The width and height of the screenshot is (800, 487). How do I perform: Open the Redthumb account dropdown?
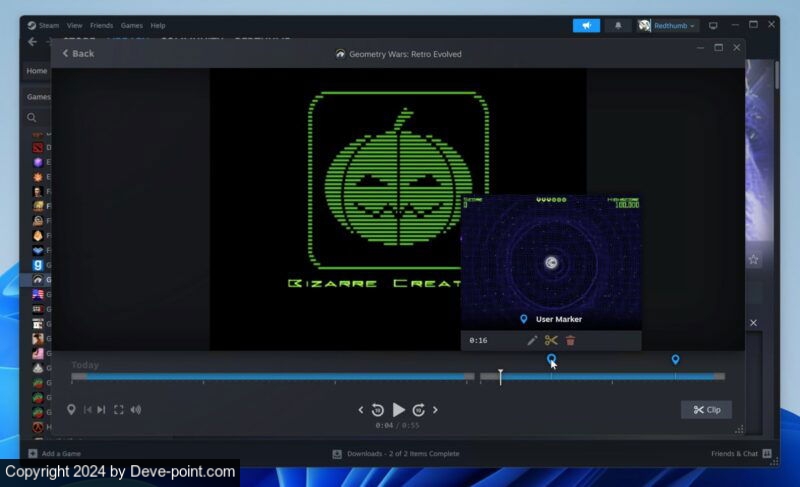pyautogui.click(x=667, y=25)
